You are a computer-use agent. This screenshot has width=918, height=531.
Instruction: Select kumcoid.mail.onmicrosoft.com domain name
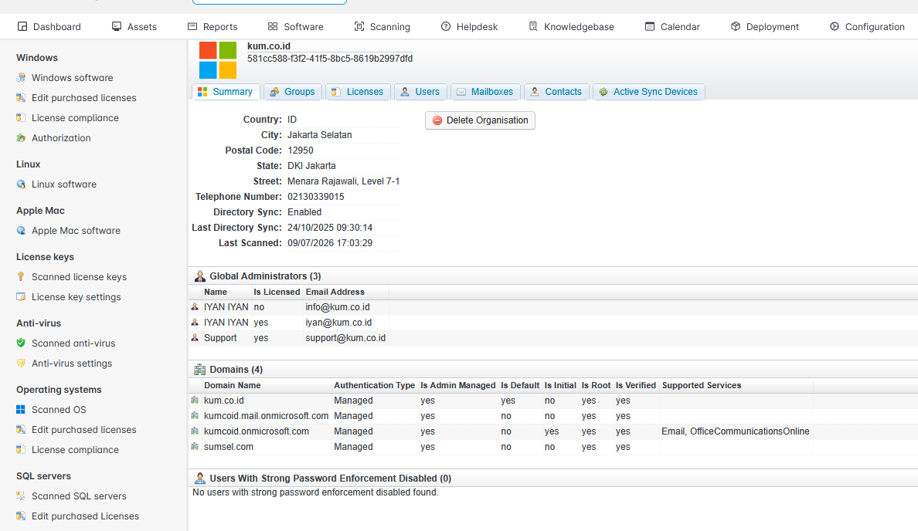click(x=266, y=416)
